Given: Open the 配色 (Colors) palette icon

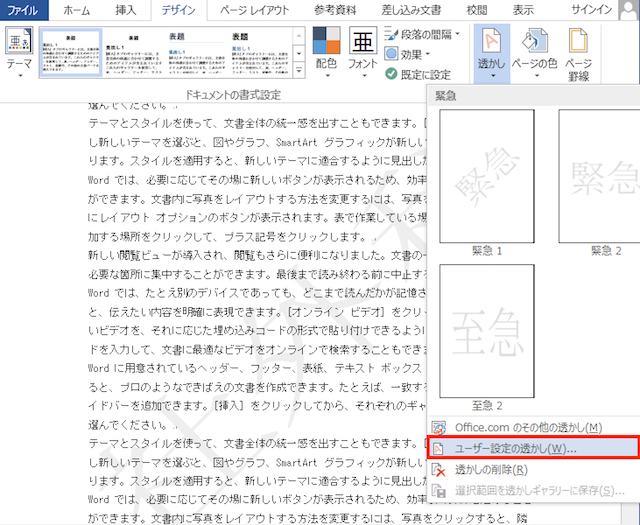Looking at the screenshot, I should coord(326,41).
